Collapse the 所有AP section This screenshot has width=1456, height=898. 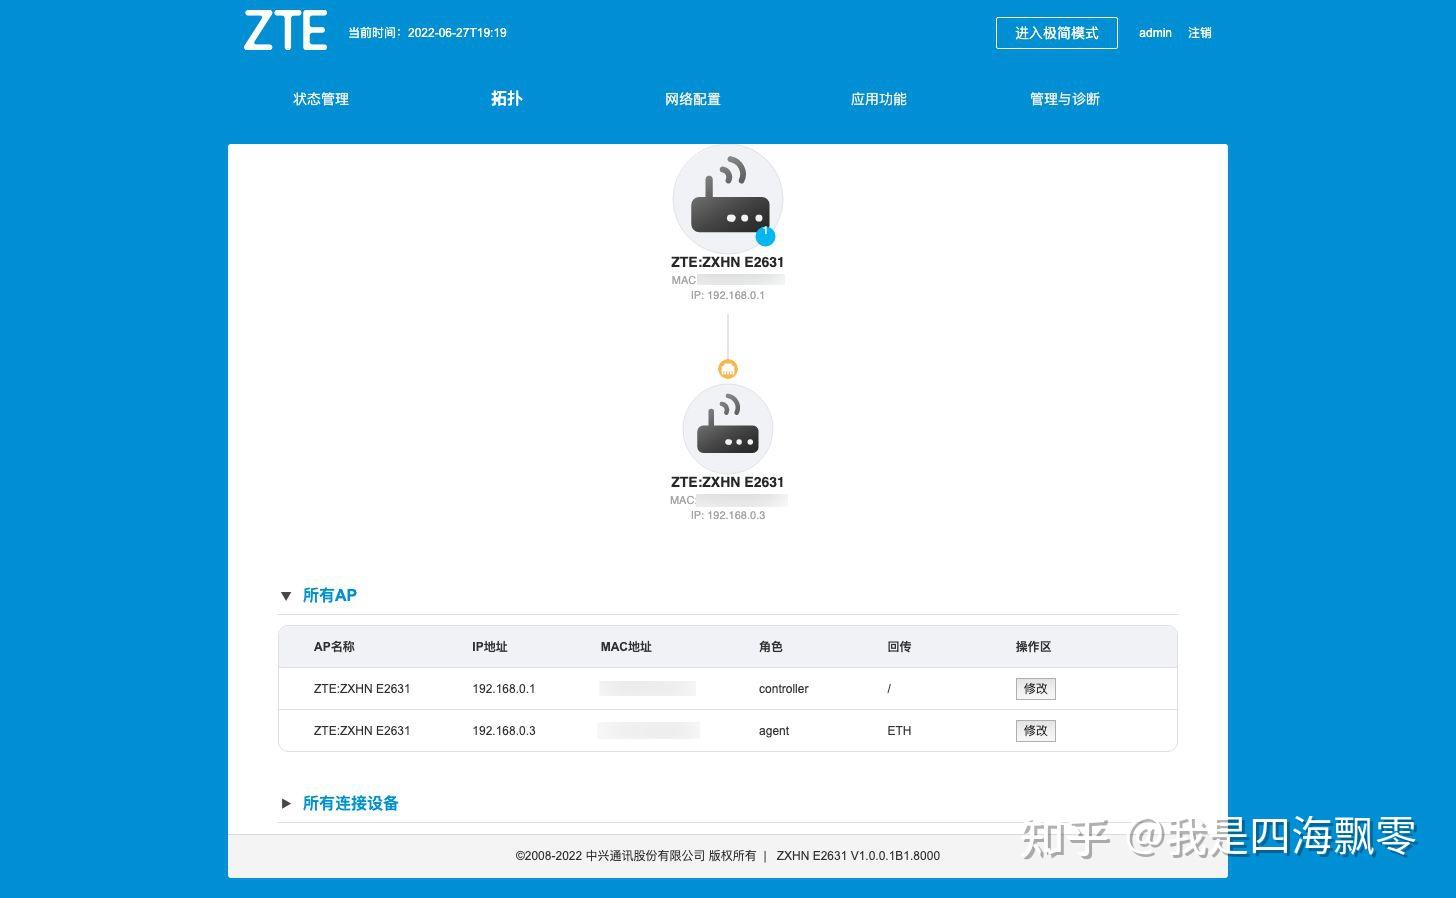330,595
